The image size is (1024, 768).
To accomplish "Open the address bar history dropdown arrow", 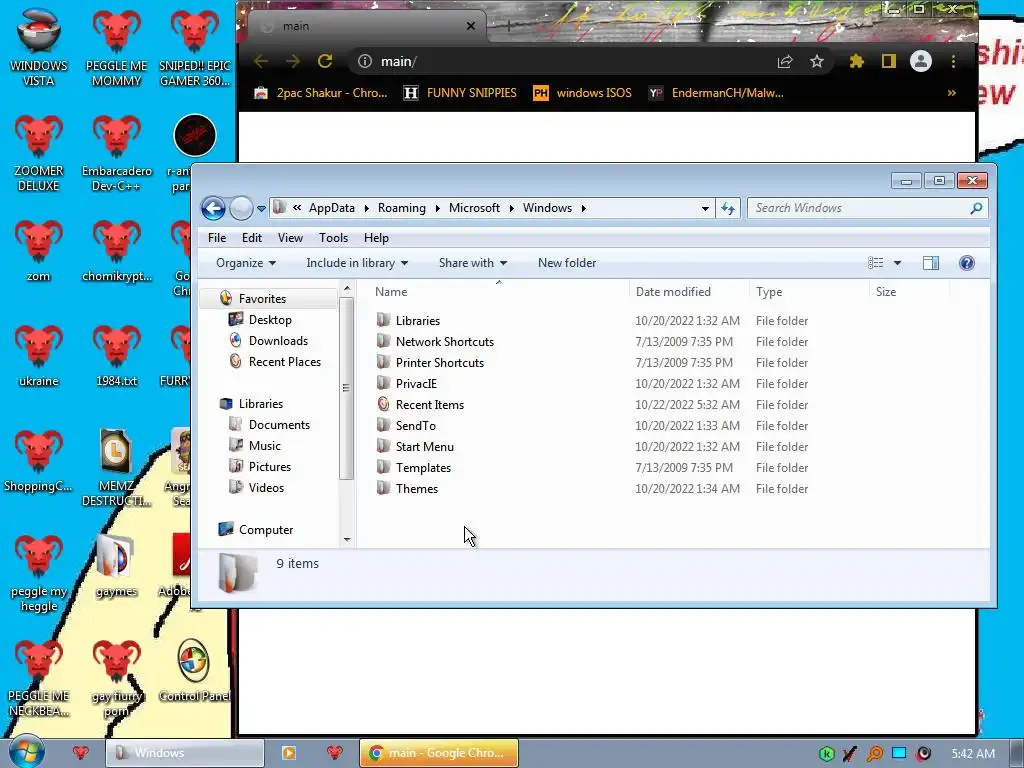I will (705, 209).
